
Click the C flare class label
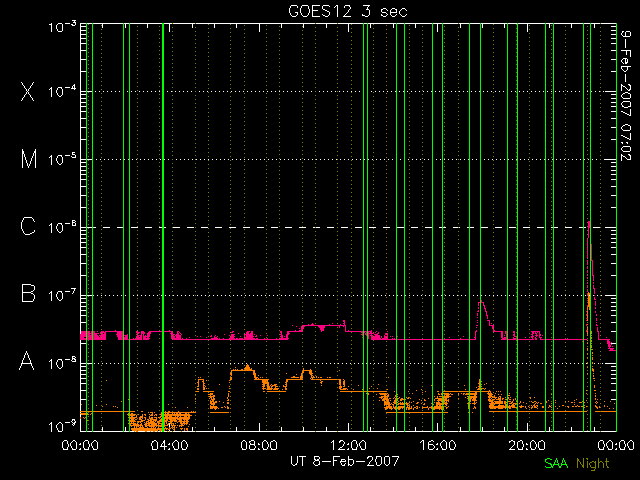click(x=28, y=226)
